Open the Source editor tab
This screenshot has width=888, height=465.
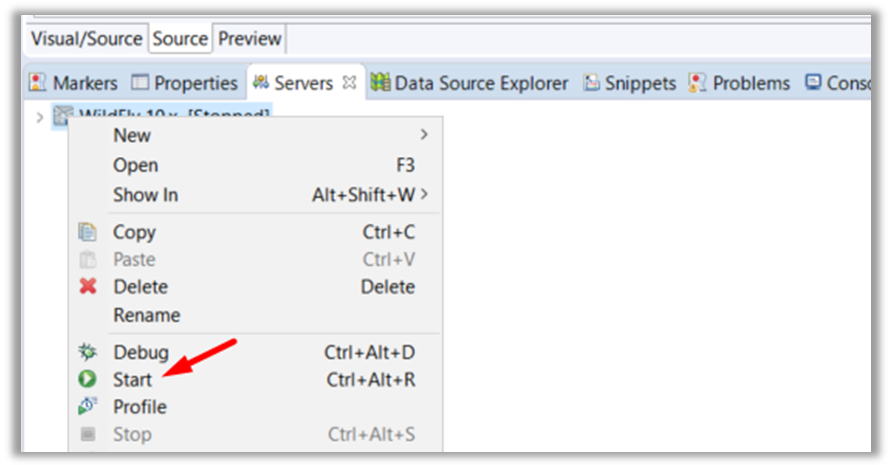click(x=180, y=39)
